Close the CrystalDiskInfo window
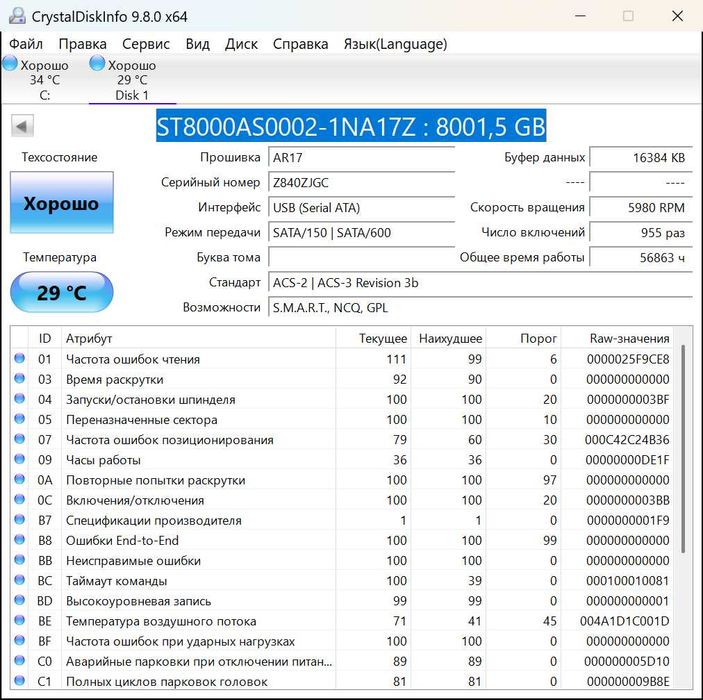This screenshot has height=700, width=703. tap(677, 16)
